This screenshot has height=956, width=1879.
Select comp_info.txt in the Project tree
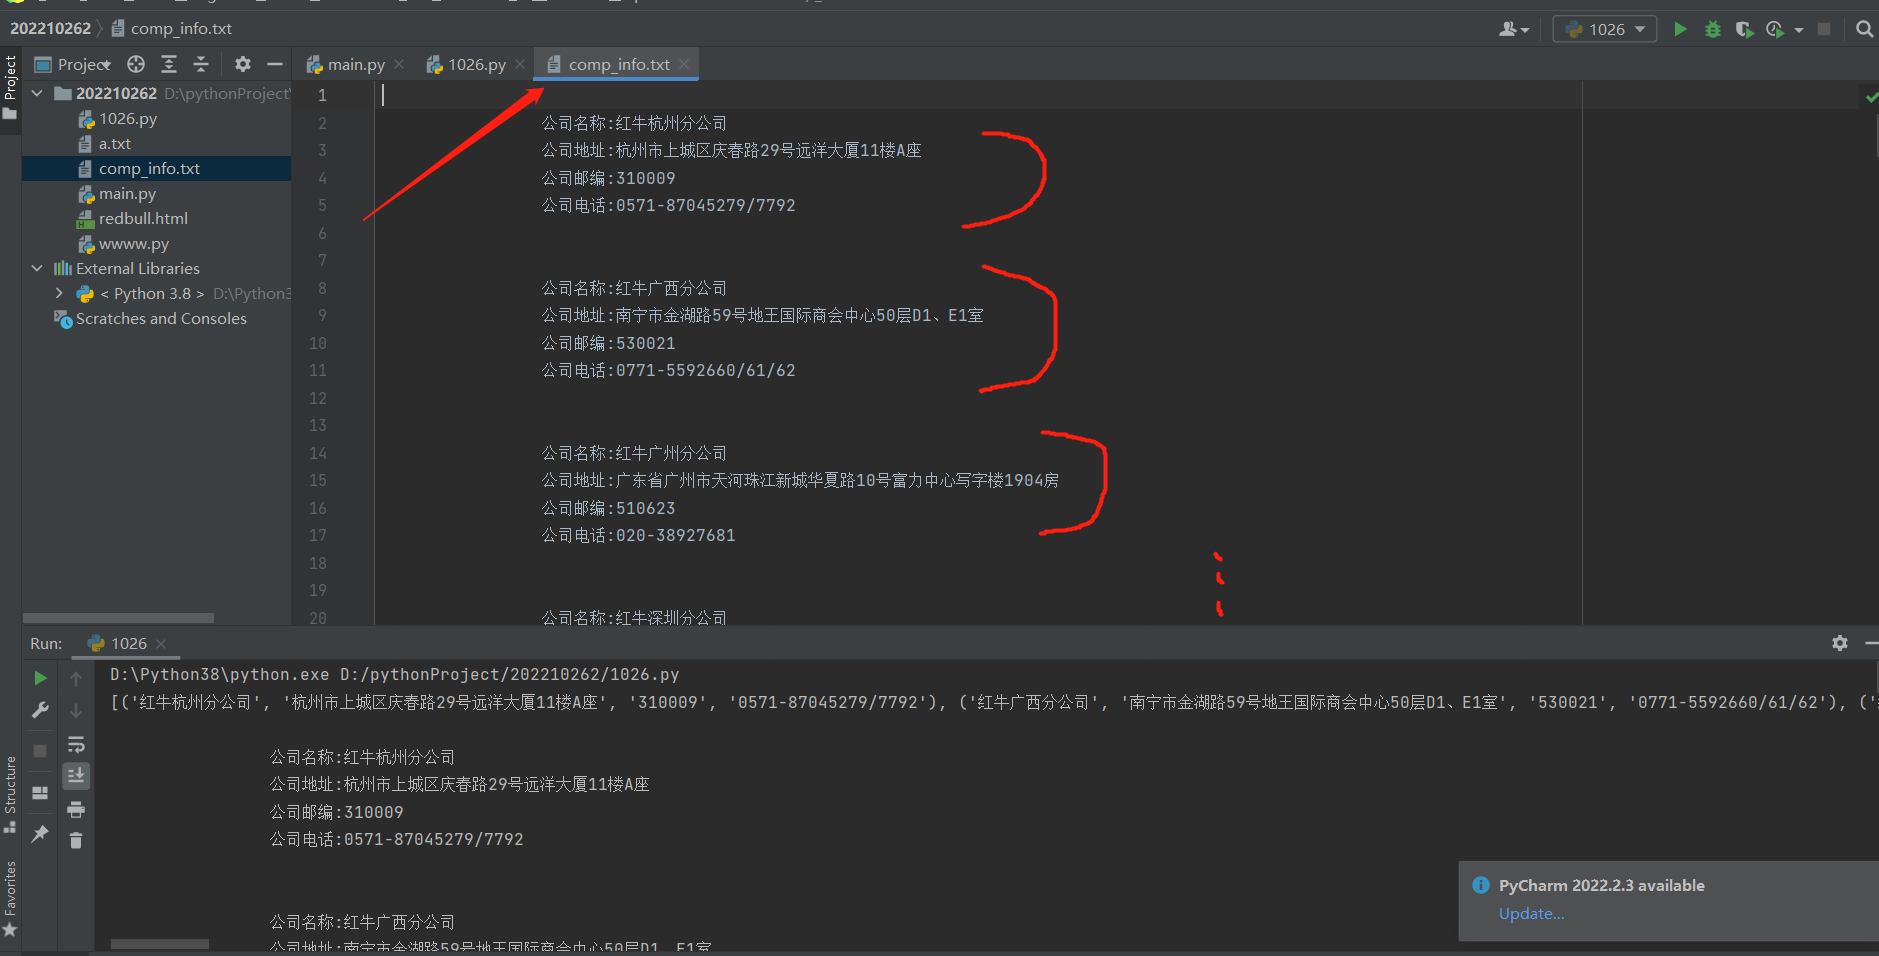[x=149, y=168]
